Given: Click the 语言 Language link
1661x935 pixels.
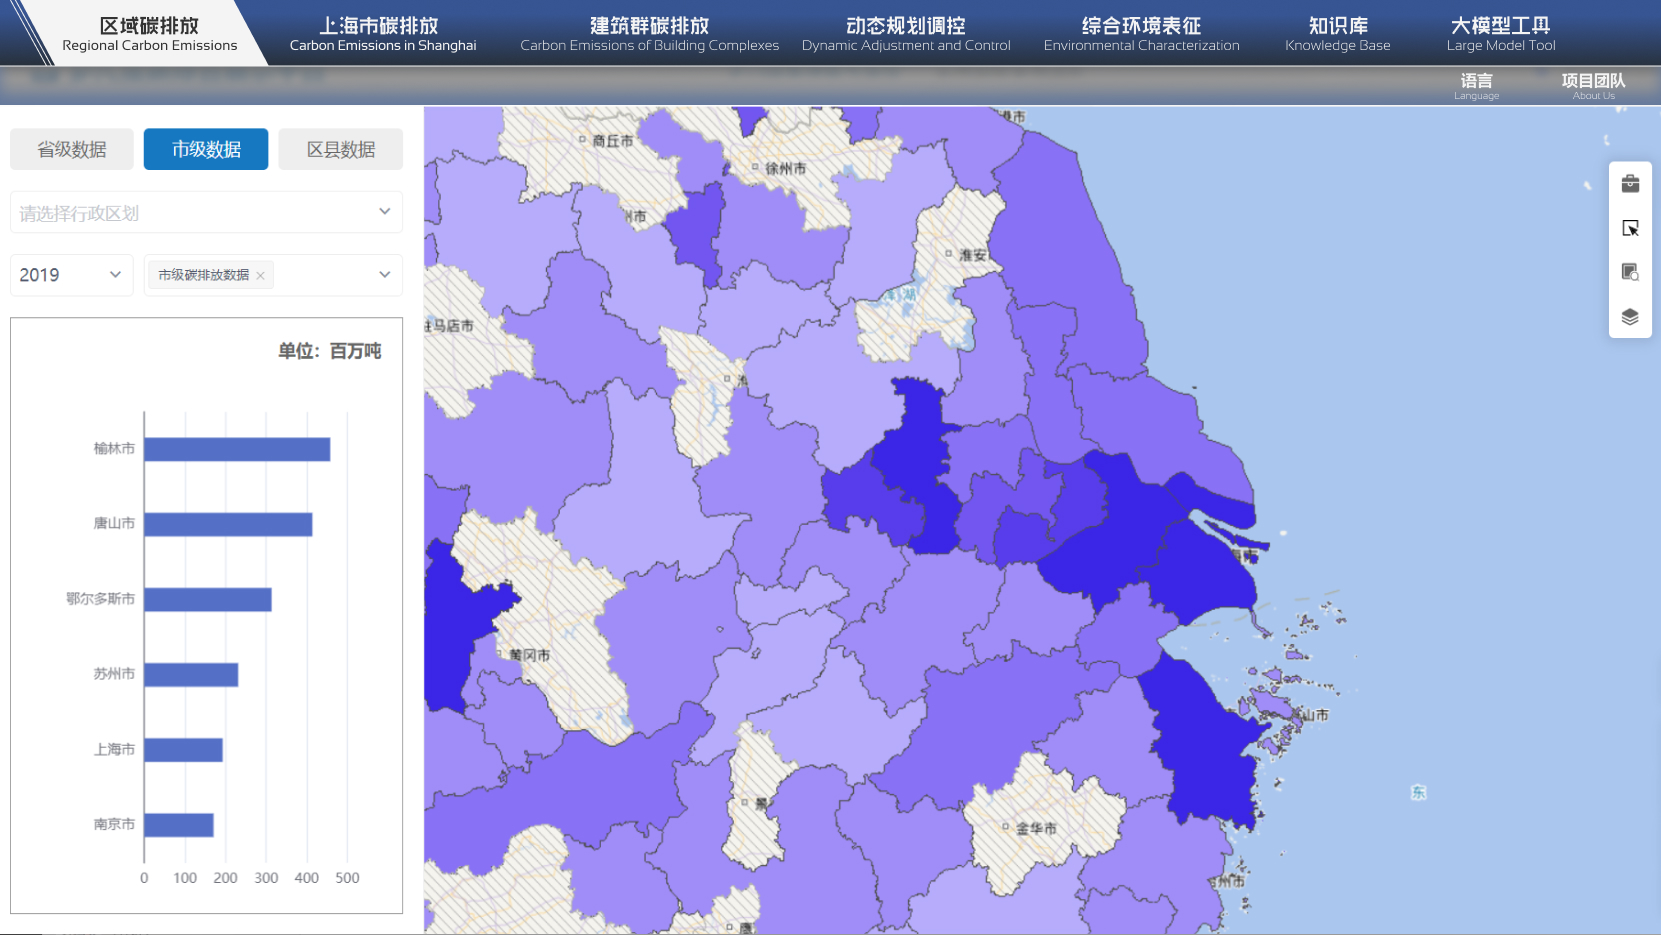Looking at the screenshot, I should click(x=1476, y=85).
